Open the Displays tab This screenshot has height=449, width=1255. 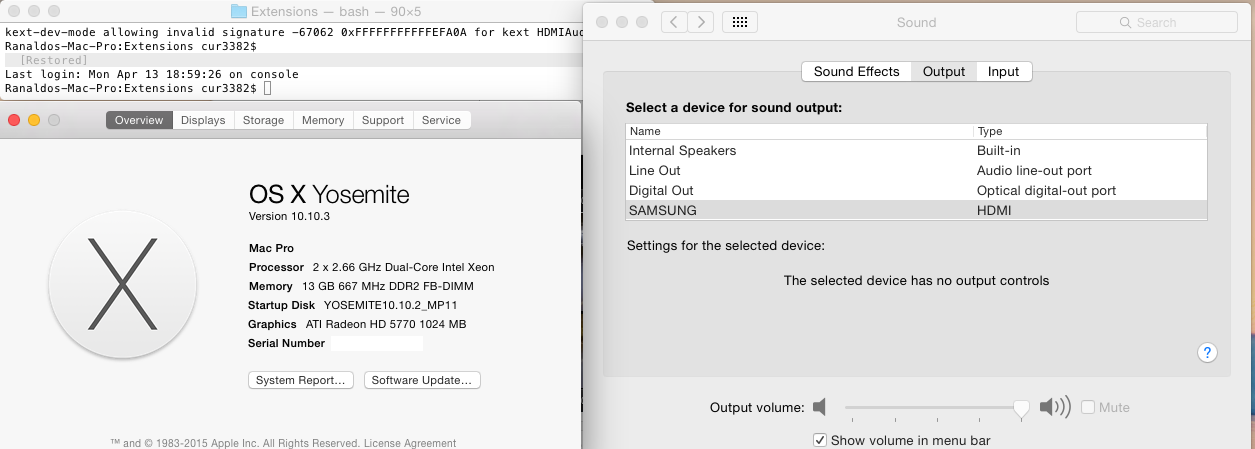pos(203,120)
